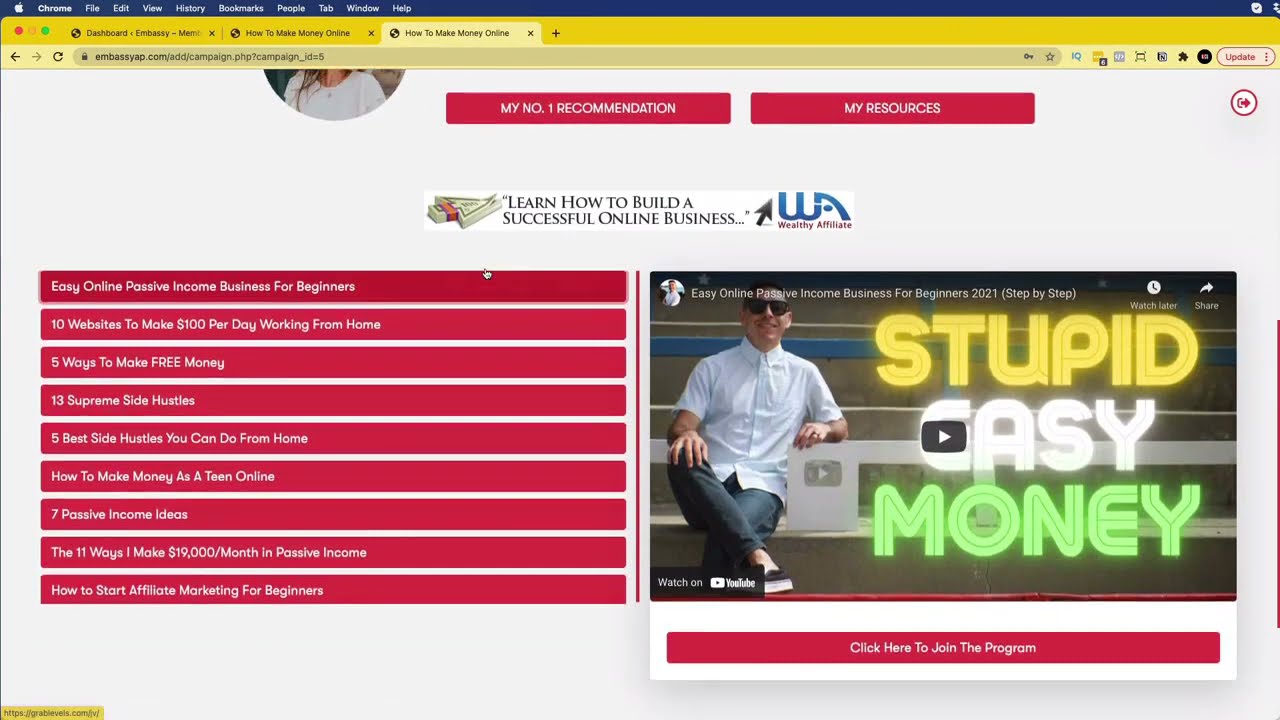Select How To Make Money As A Teen Online
The width and height of the screenshot is (1280, 720).
click(x=333, y=476)
